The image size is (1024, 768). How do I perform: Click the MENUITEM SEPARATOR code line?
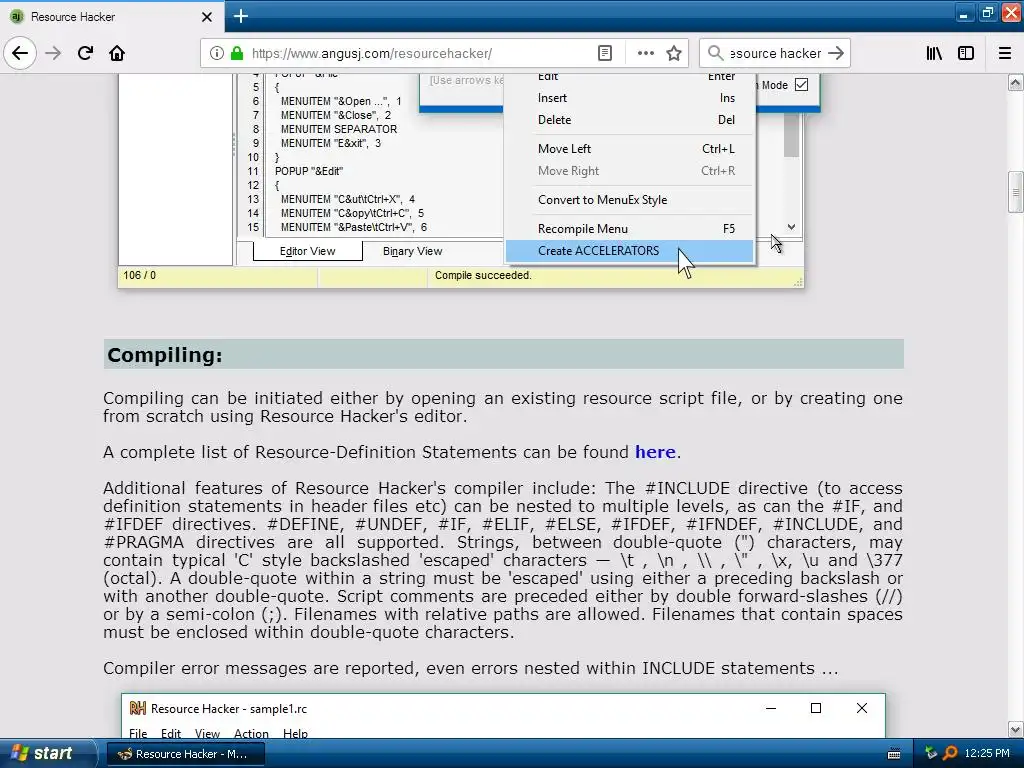pyautogui.click(x=338, y=129)
